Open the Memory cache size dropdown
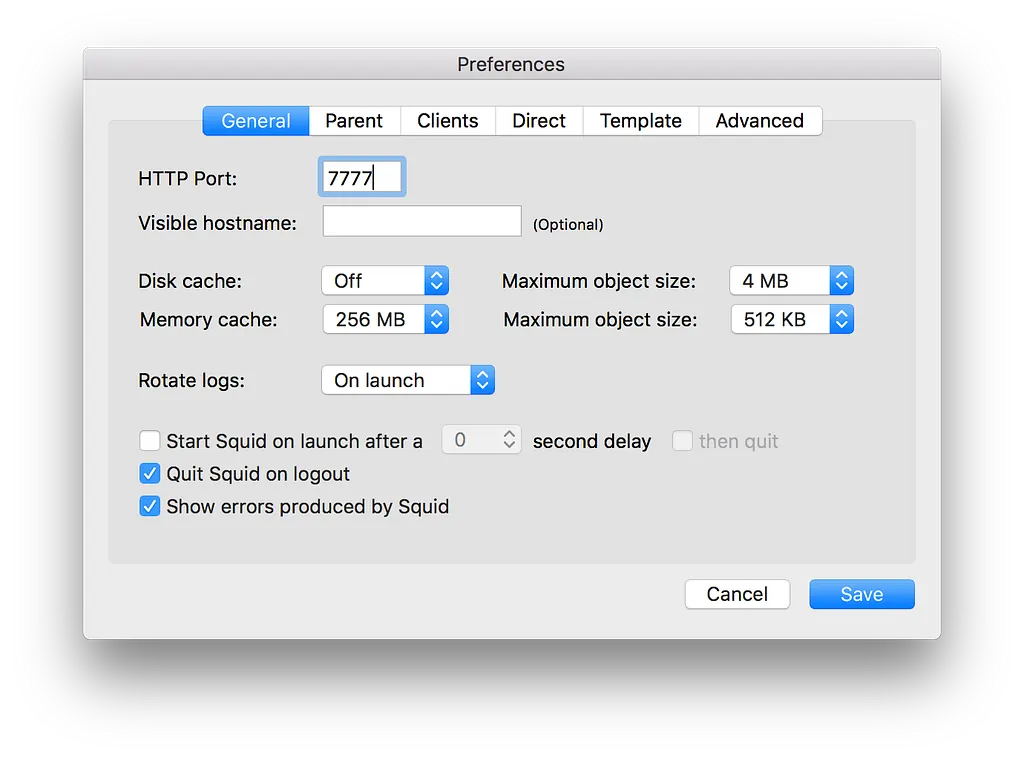1024x758 pixels. coord(385,319)
